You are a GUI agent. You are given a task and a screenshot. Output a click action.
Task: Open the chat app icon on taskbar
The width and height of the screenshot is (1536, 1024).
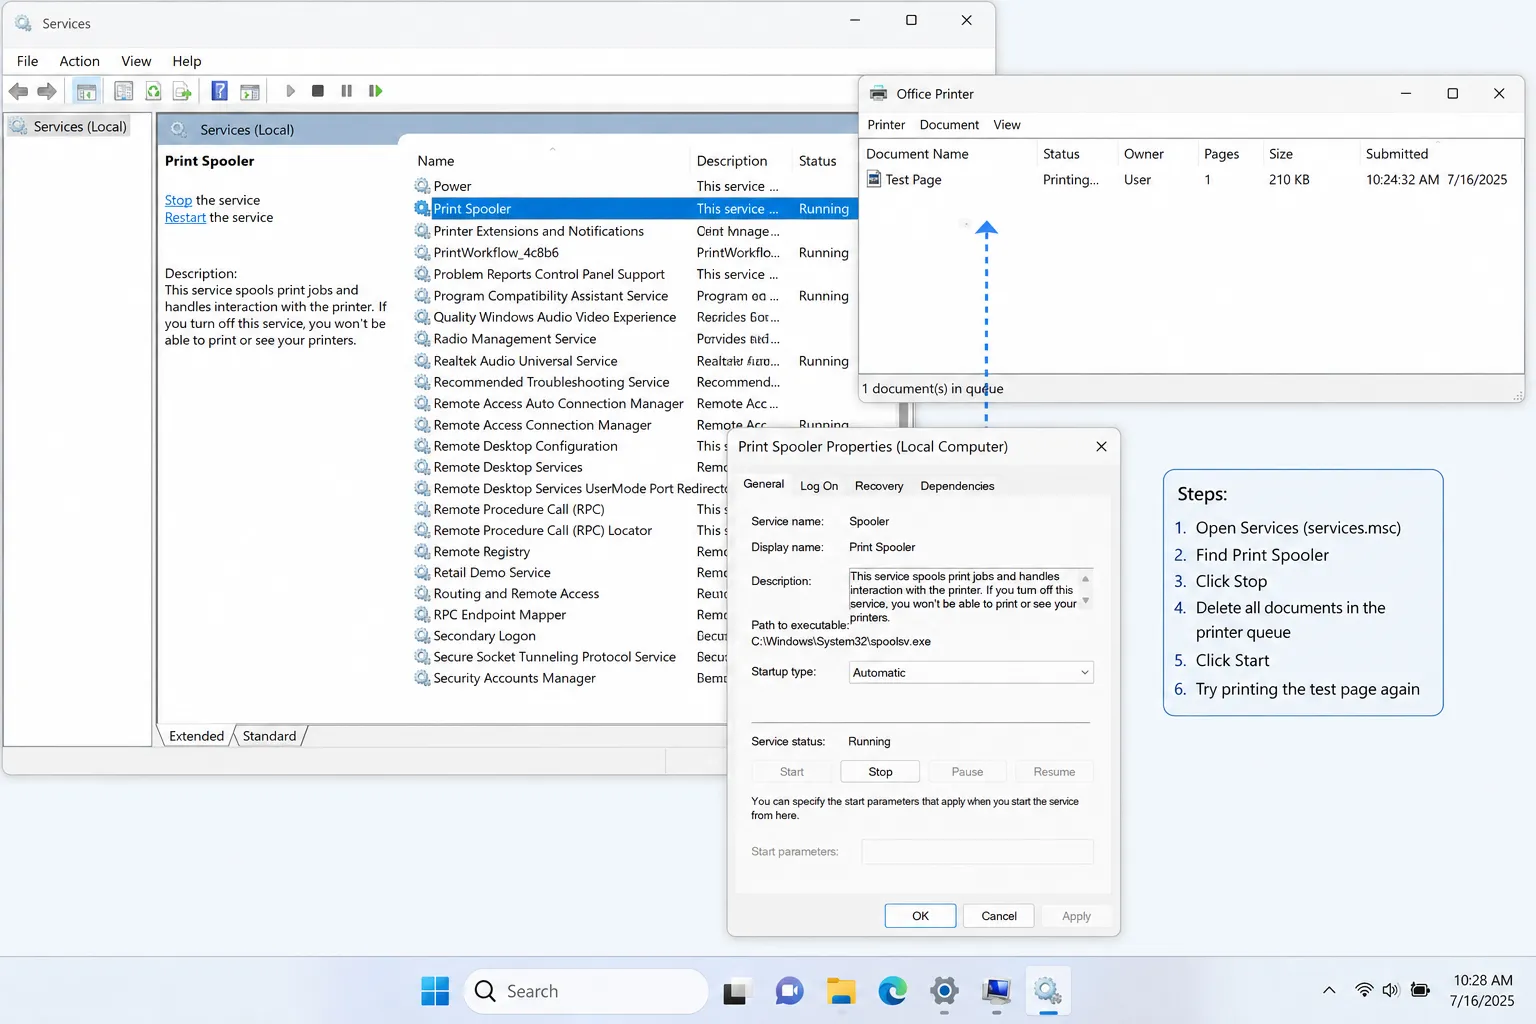tap(789, 991)
